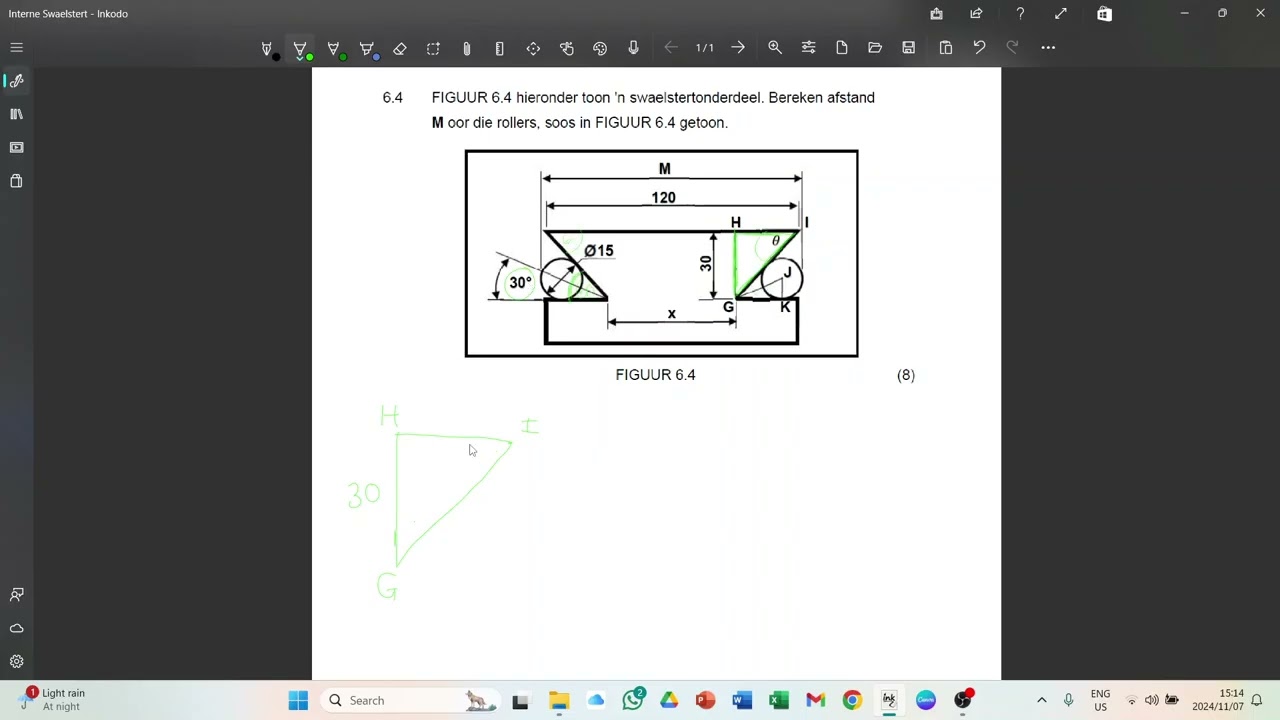The height and width of the screenshot is (720, 1280).
Task: Select the black pen tool
Action: [267, 48]
